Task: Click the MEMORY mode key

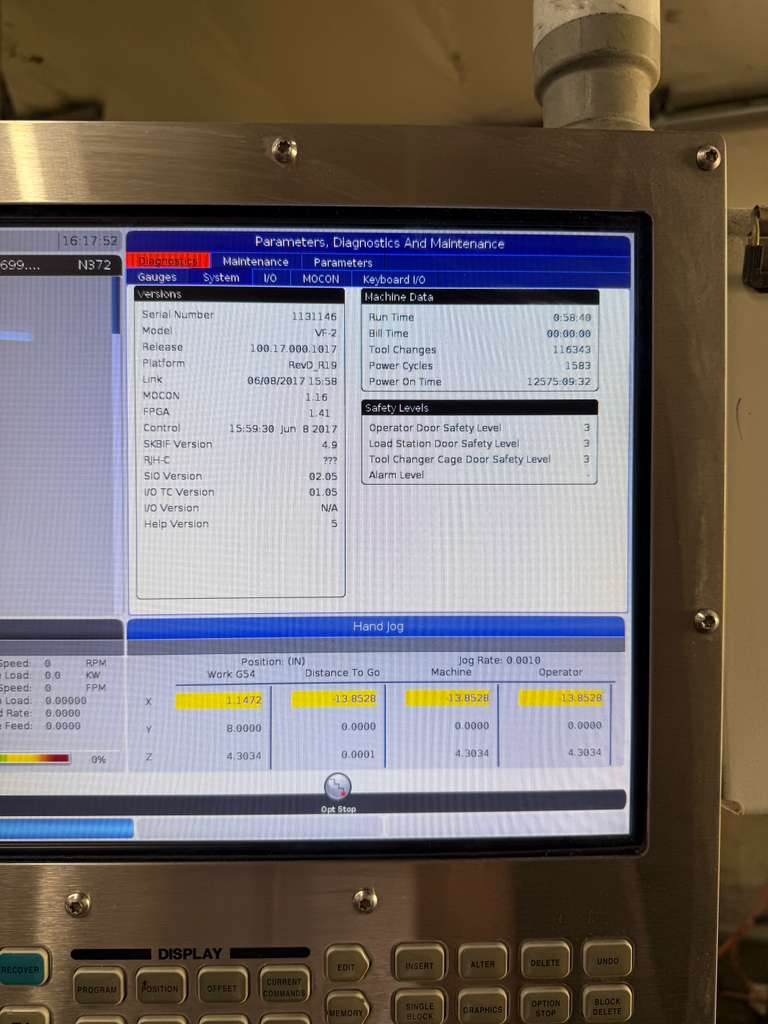Action: pyautogui.click(x=347, y=1011)
